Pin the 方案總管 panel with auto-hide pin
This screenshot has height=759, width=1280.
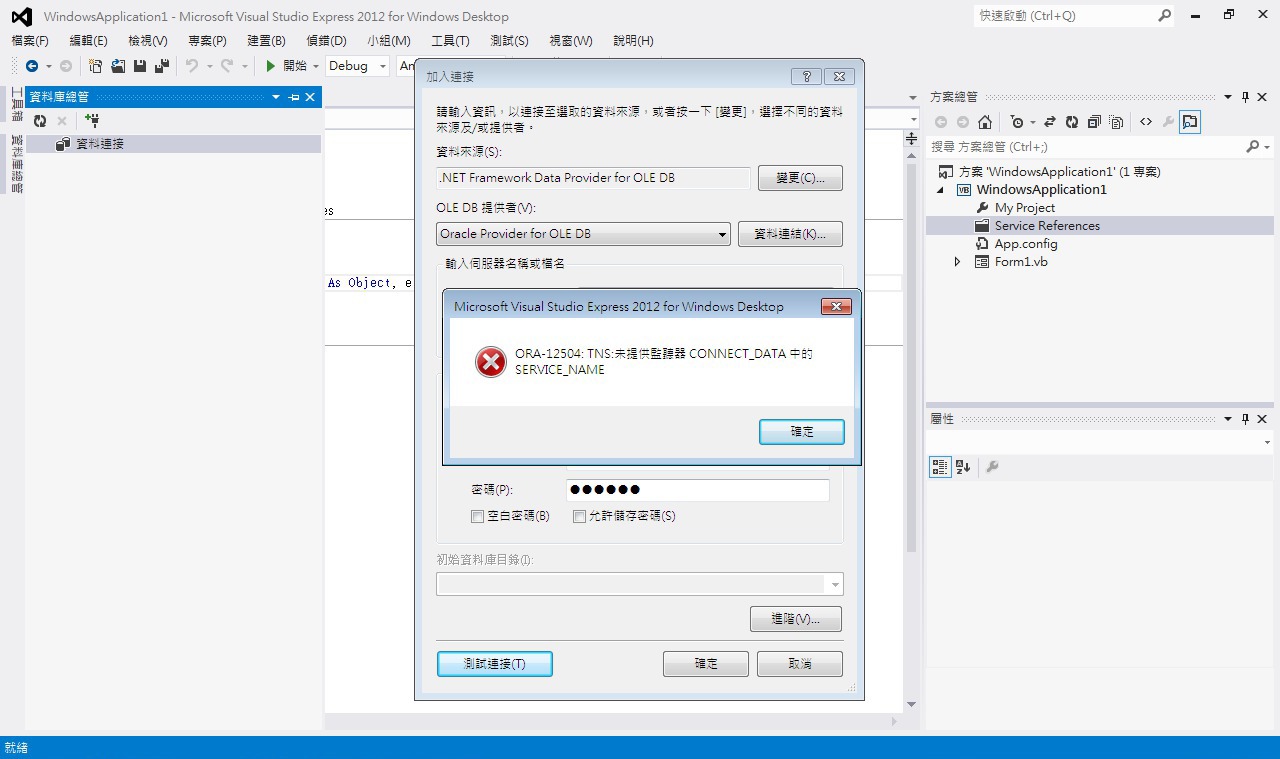pos(1246,97)
